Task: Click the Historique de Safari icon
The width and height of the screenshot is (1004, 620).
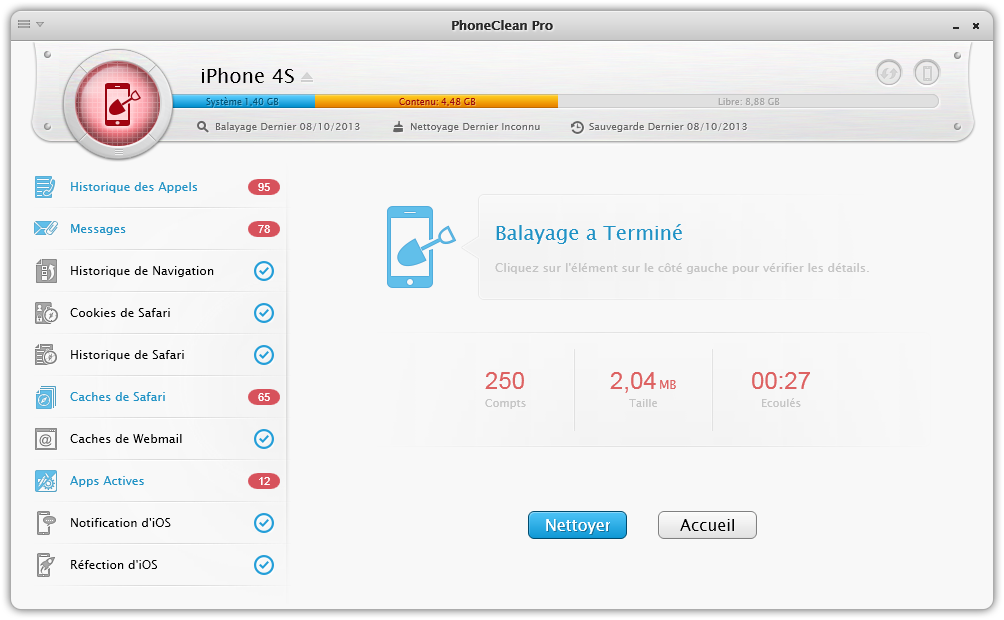Action: [x=46, y=355]
